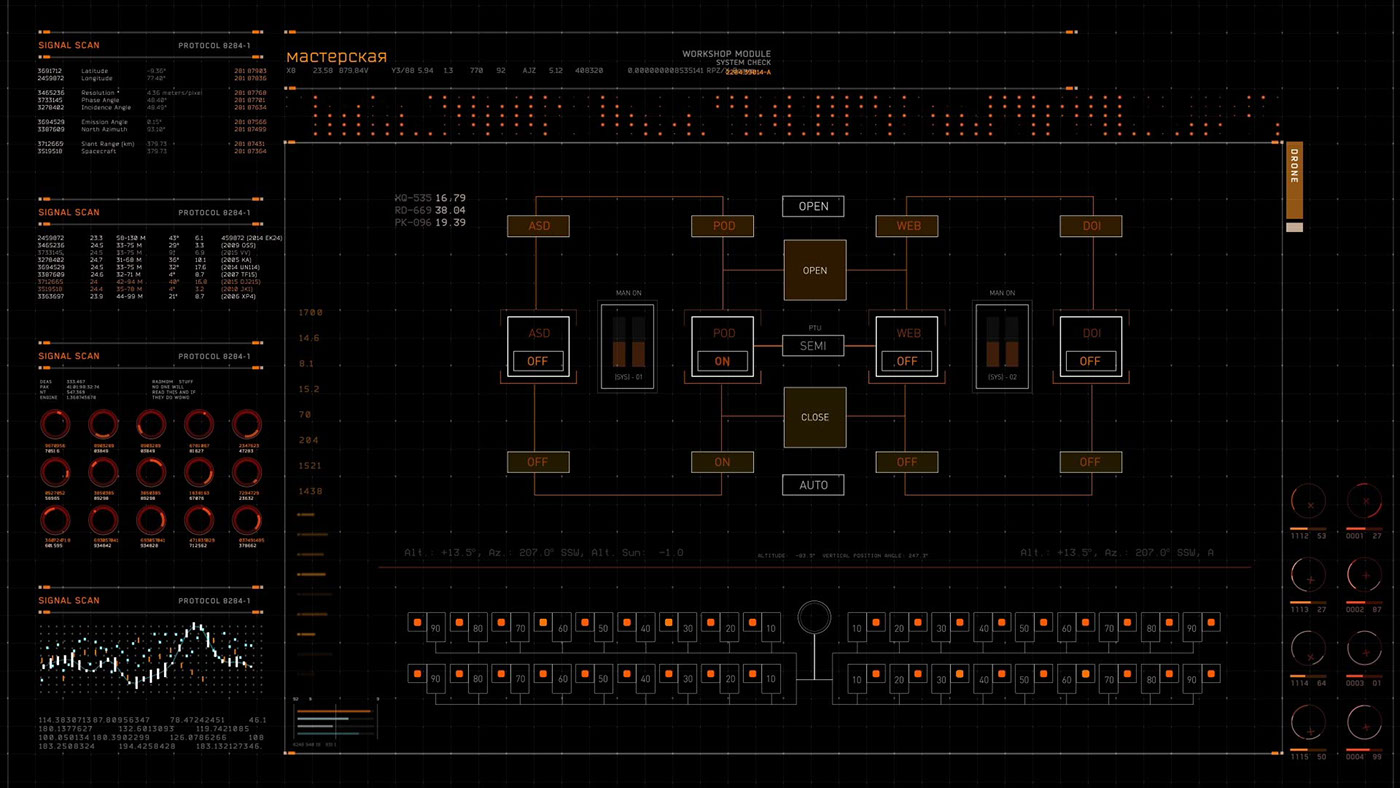
Task: Toggle the ASD module OFF state box
Action: (538, 362)
